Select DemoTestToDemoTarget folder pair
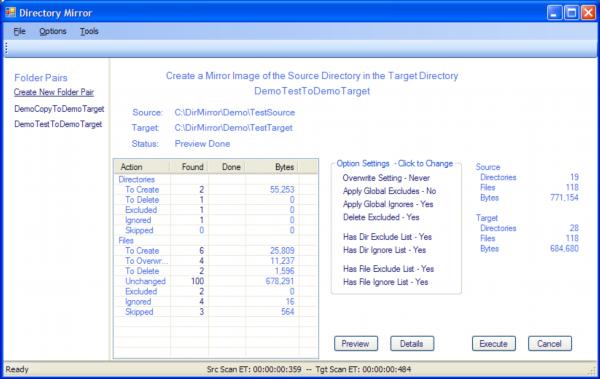Screen dimensions: 600x379 tap(58, 124)
